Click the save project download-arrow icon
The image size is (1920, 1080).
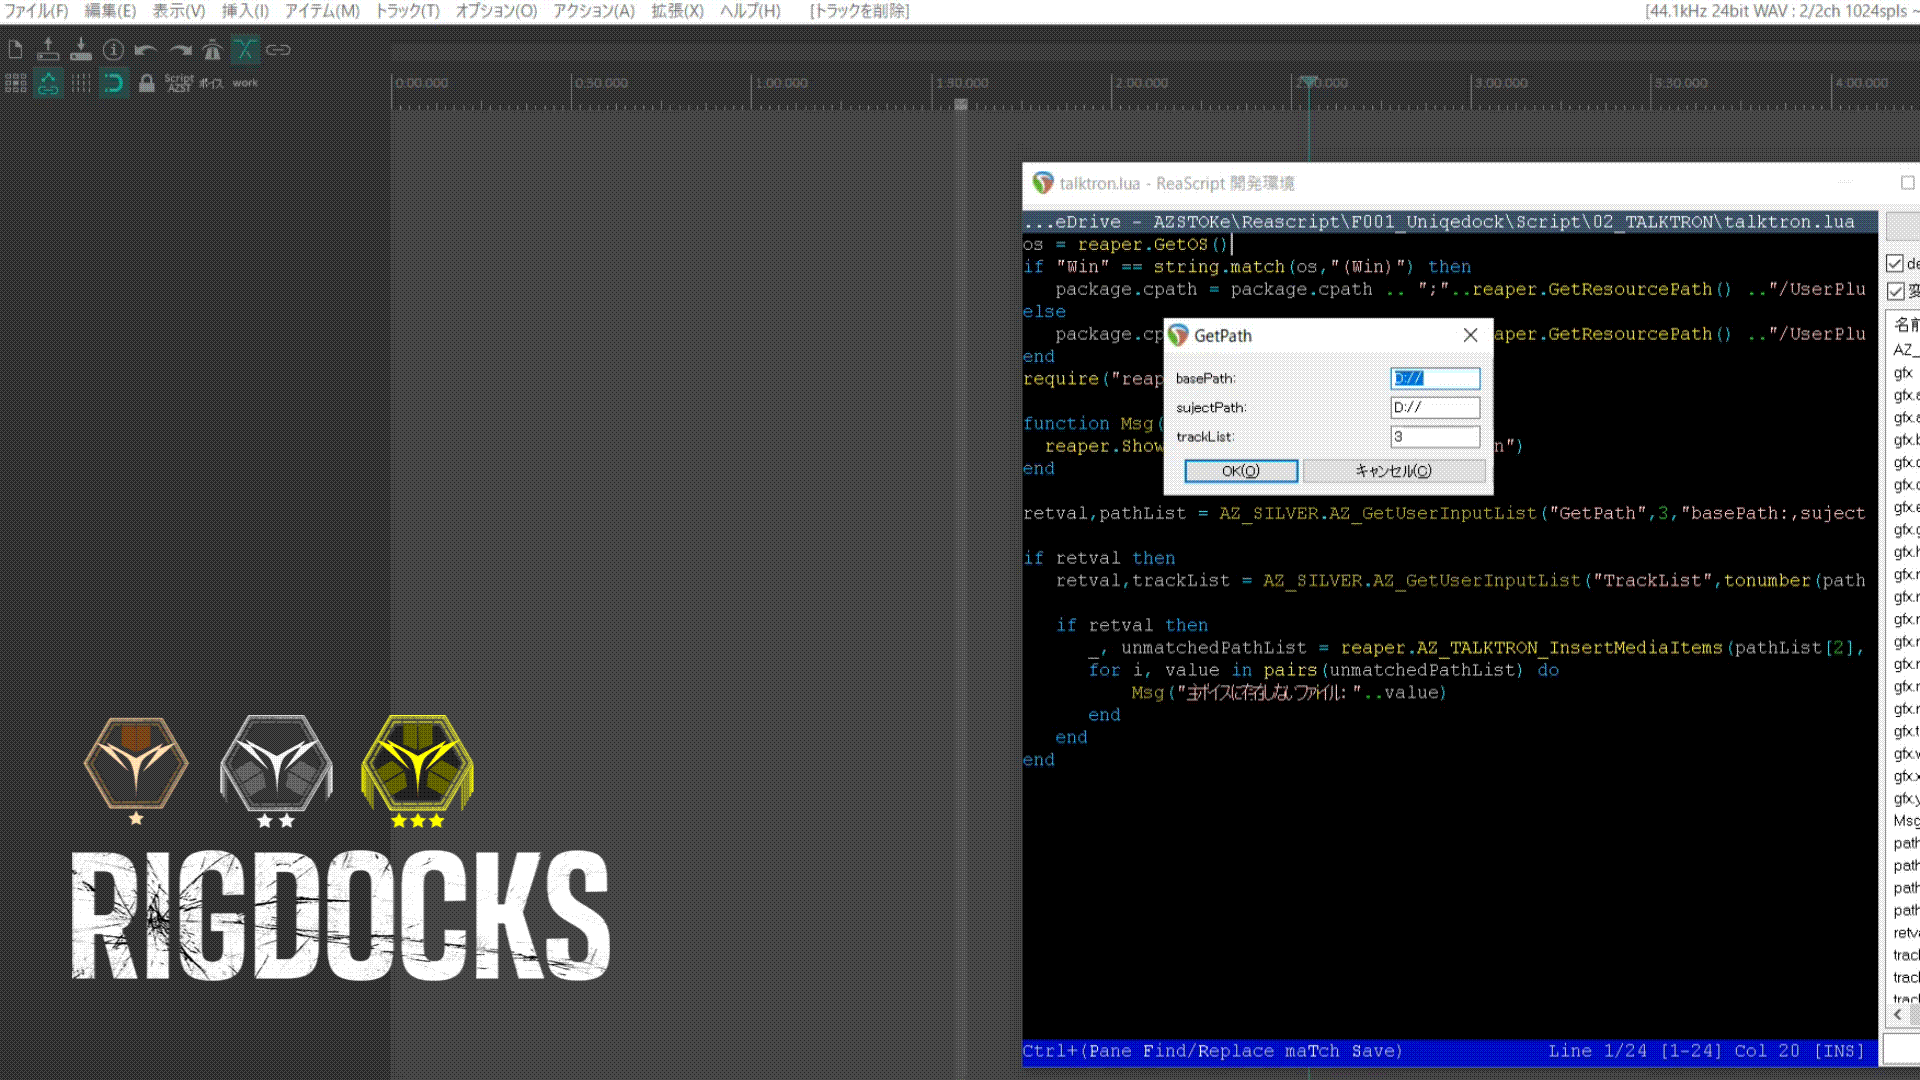tap(81, 50)
